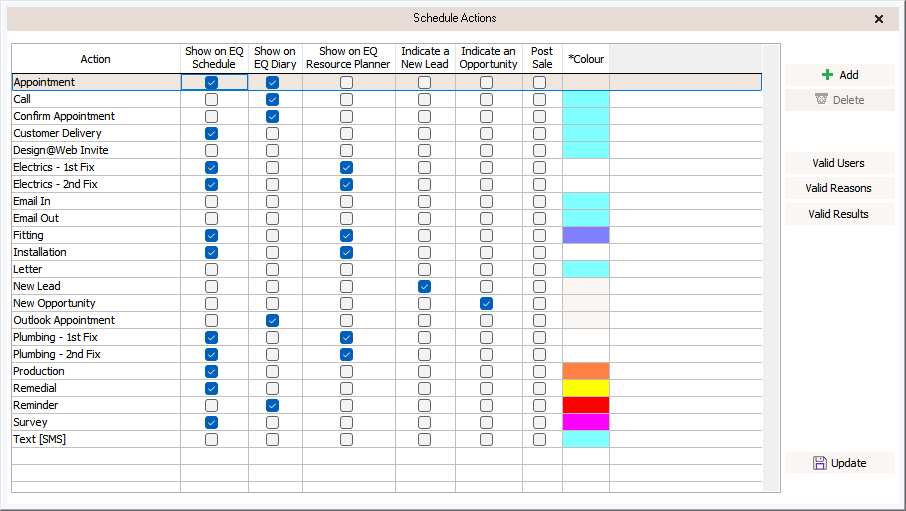Open Valid Results
The height and width of the screenshot is (511, 906).
[x=840, y=214]
